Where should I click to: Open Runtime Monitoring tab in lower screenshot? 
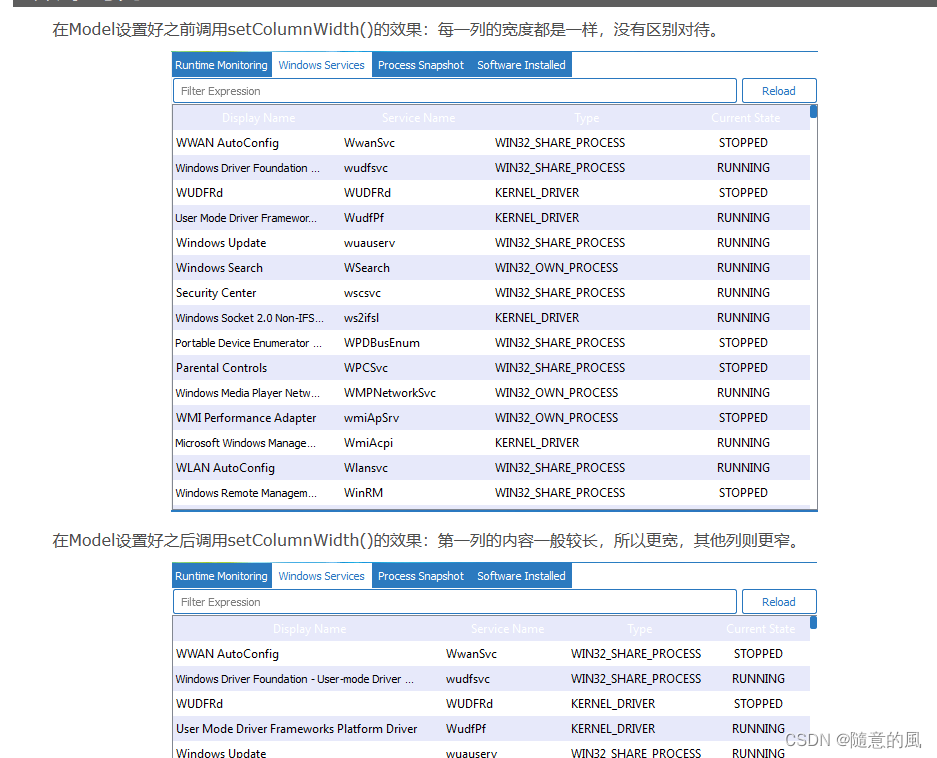221,576
